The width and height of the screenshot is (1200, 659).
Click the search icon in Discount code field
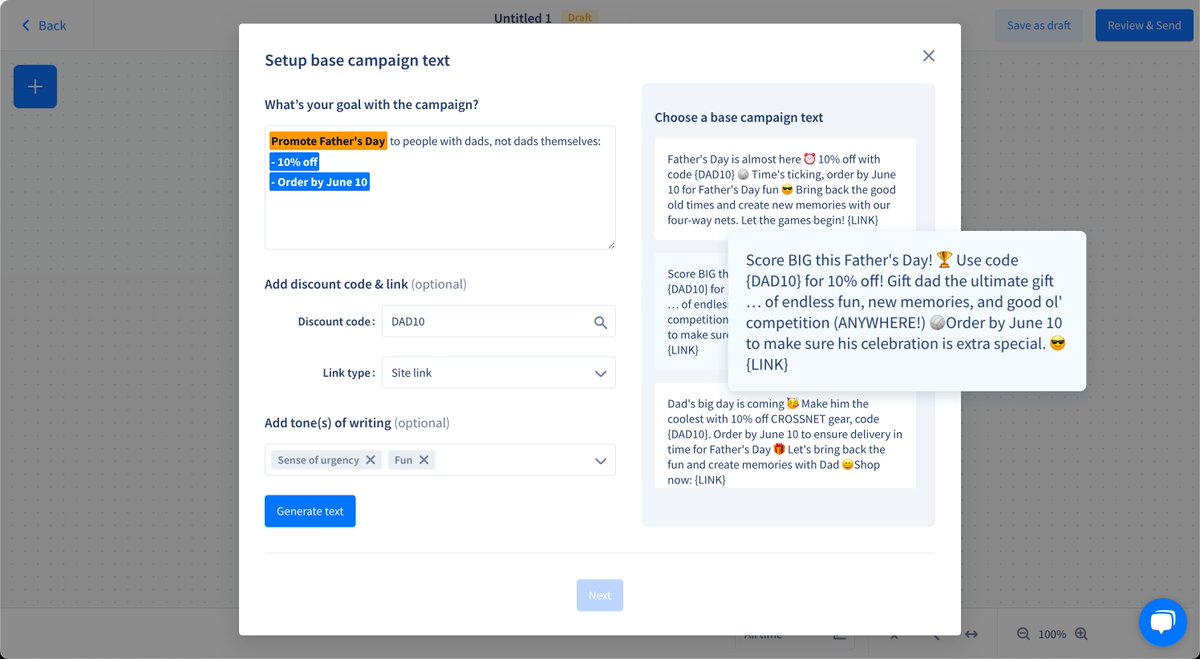600,322
